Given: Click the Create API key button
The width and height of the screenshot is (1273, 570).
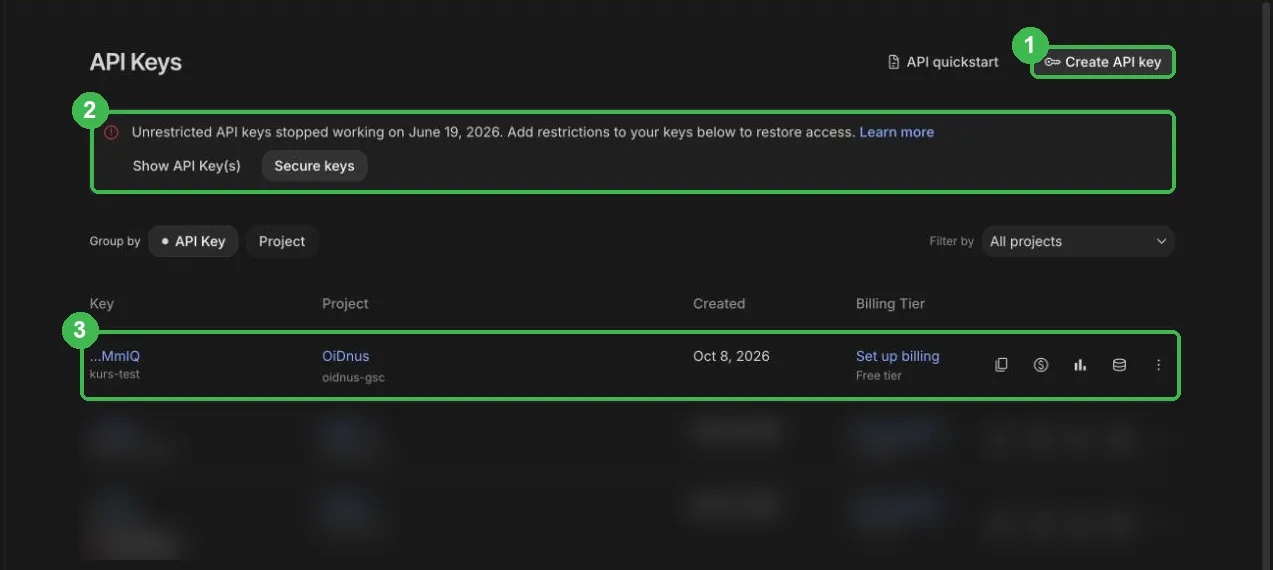Looking at the screenshot, I should pyautogui.click(x=1103, y=62).
